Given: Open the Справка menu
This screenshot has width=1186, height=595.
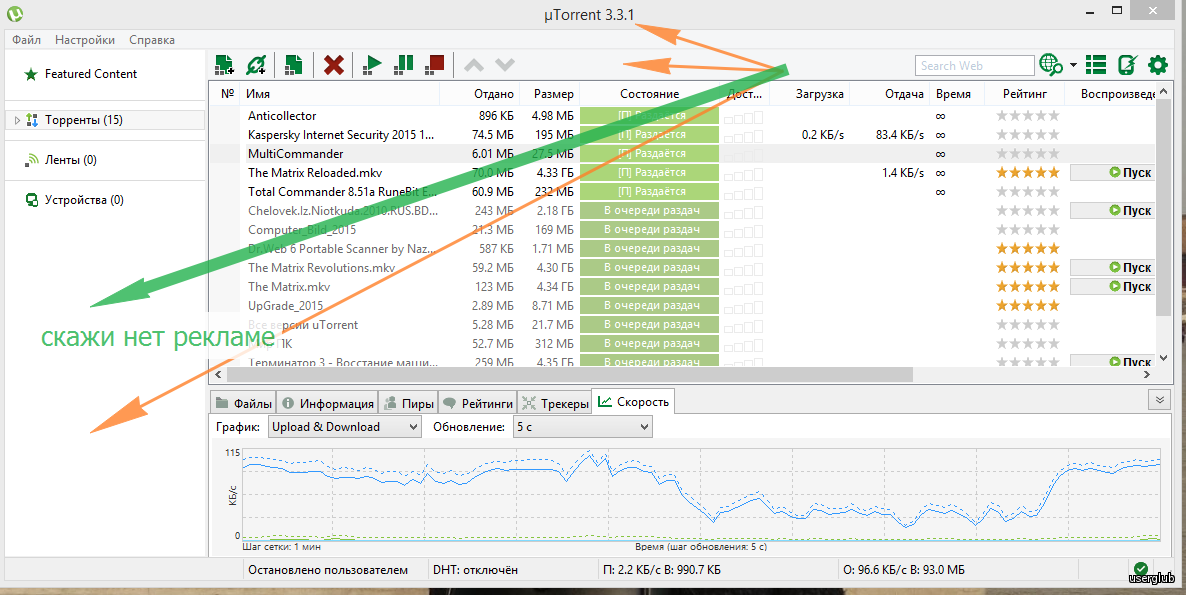Looking at the screenshot, I should click(x=152, y=40).
